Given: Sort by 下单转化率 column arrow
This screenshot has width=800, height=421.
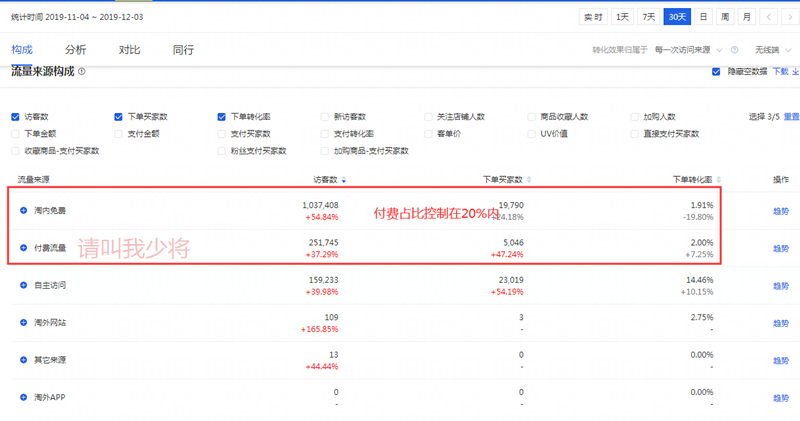Looking at the screenshot, I should tap(718, 180).
